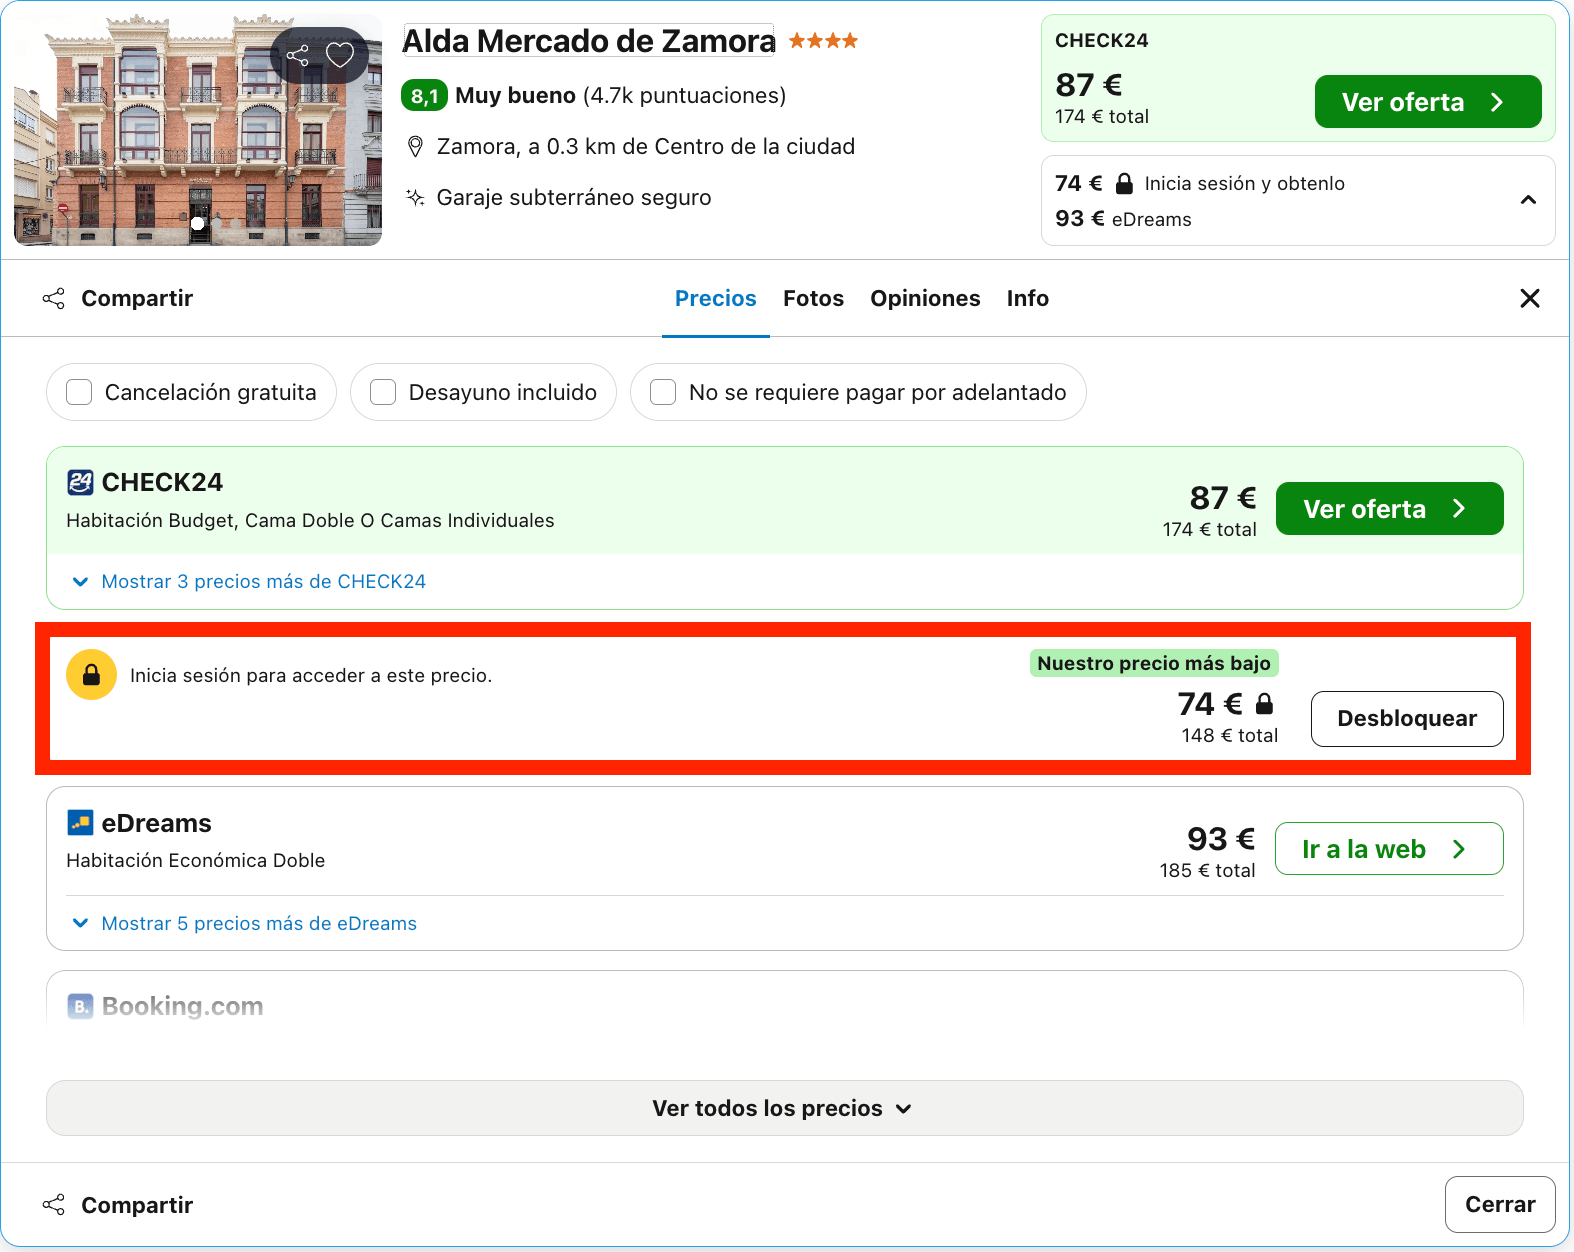The width and height of the screenshot is (1574, 1252).
Task: Expand Ver todos los precios
Action: [x=785, y=1108]
